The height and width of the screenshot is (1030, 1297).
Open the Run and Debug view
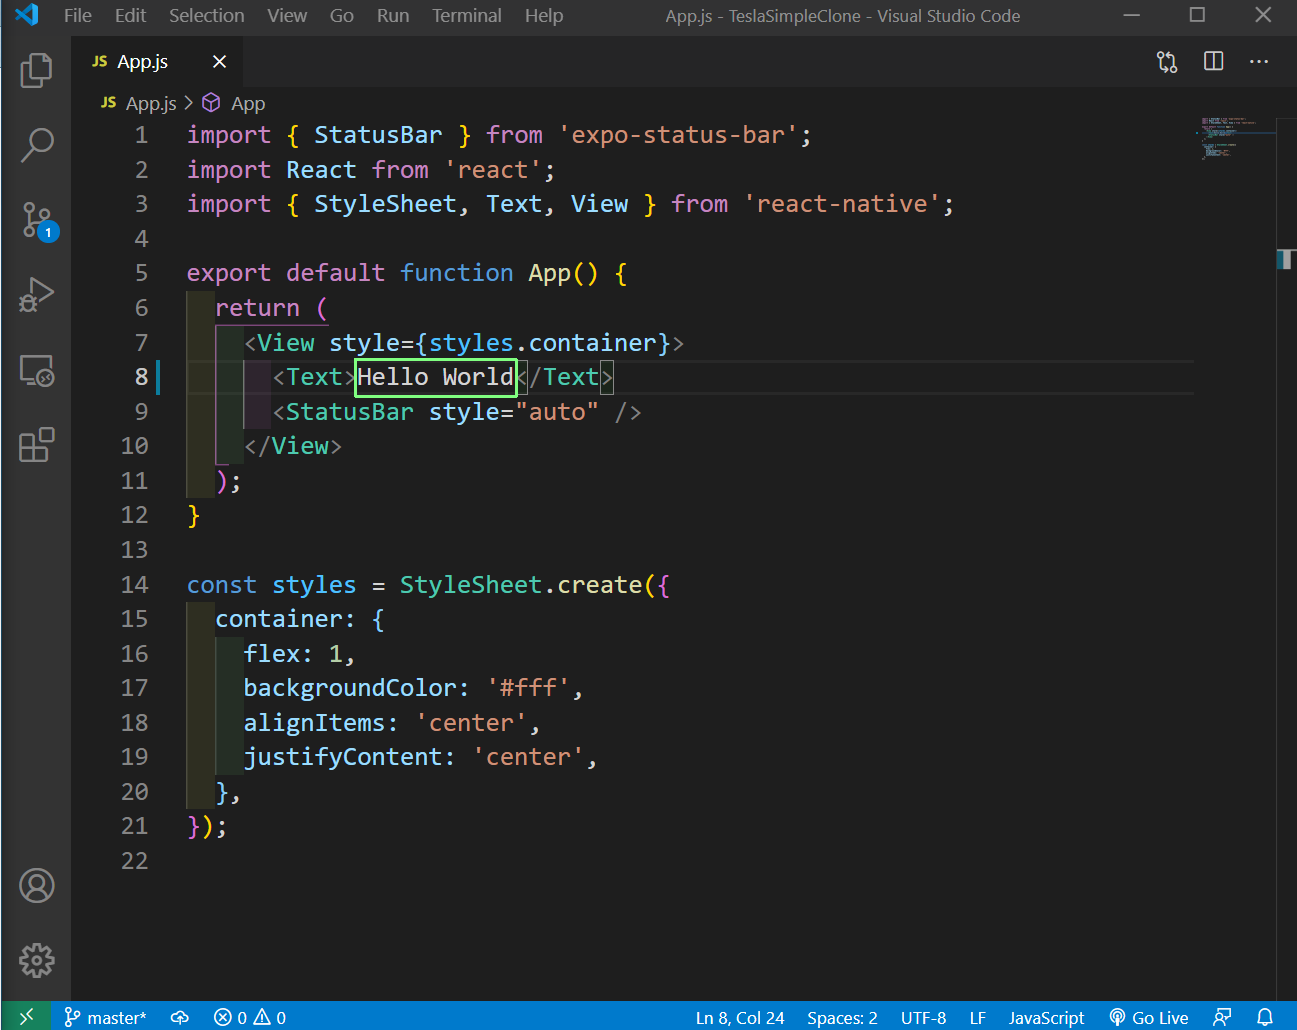36,295
